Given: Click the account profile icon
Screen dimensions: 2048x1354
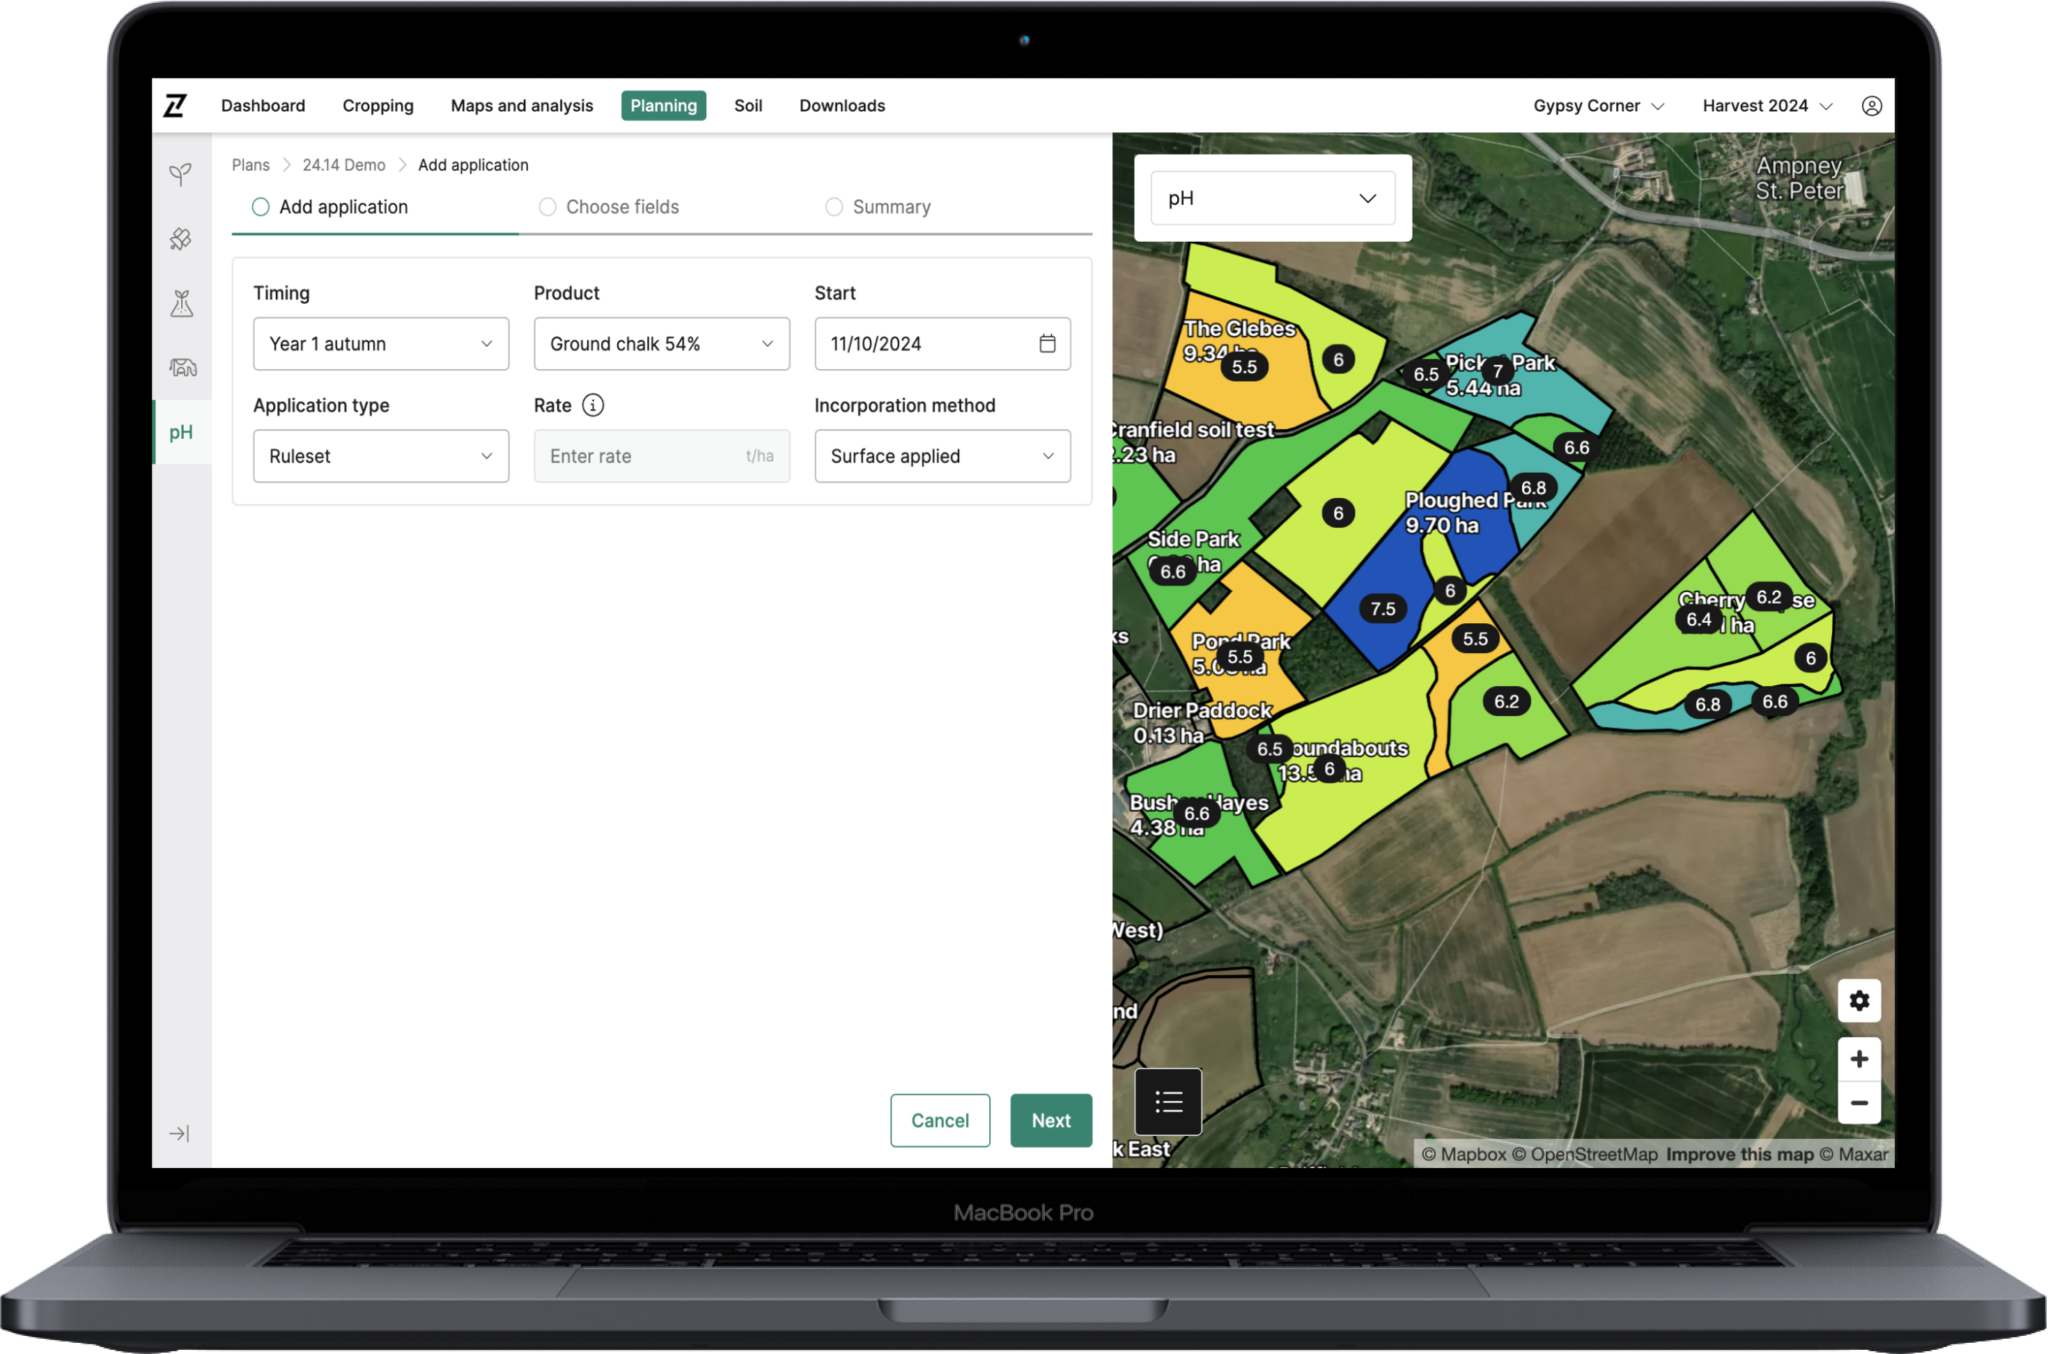Looking at the screenshot, I should [1872, 105].
